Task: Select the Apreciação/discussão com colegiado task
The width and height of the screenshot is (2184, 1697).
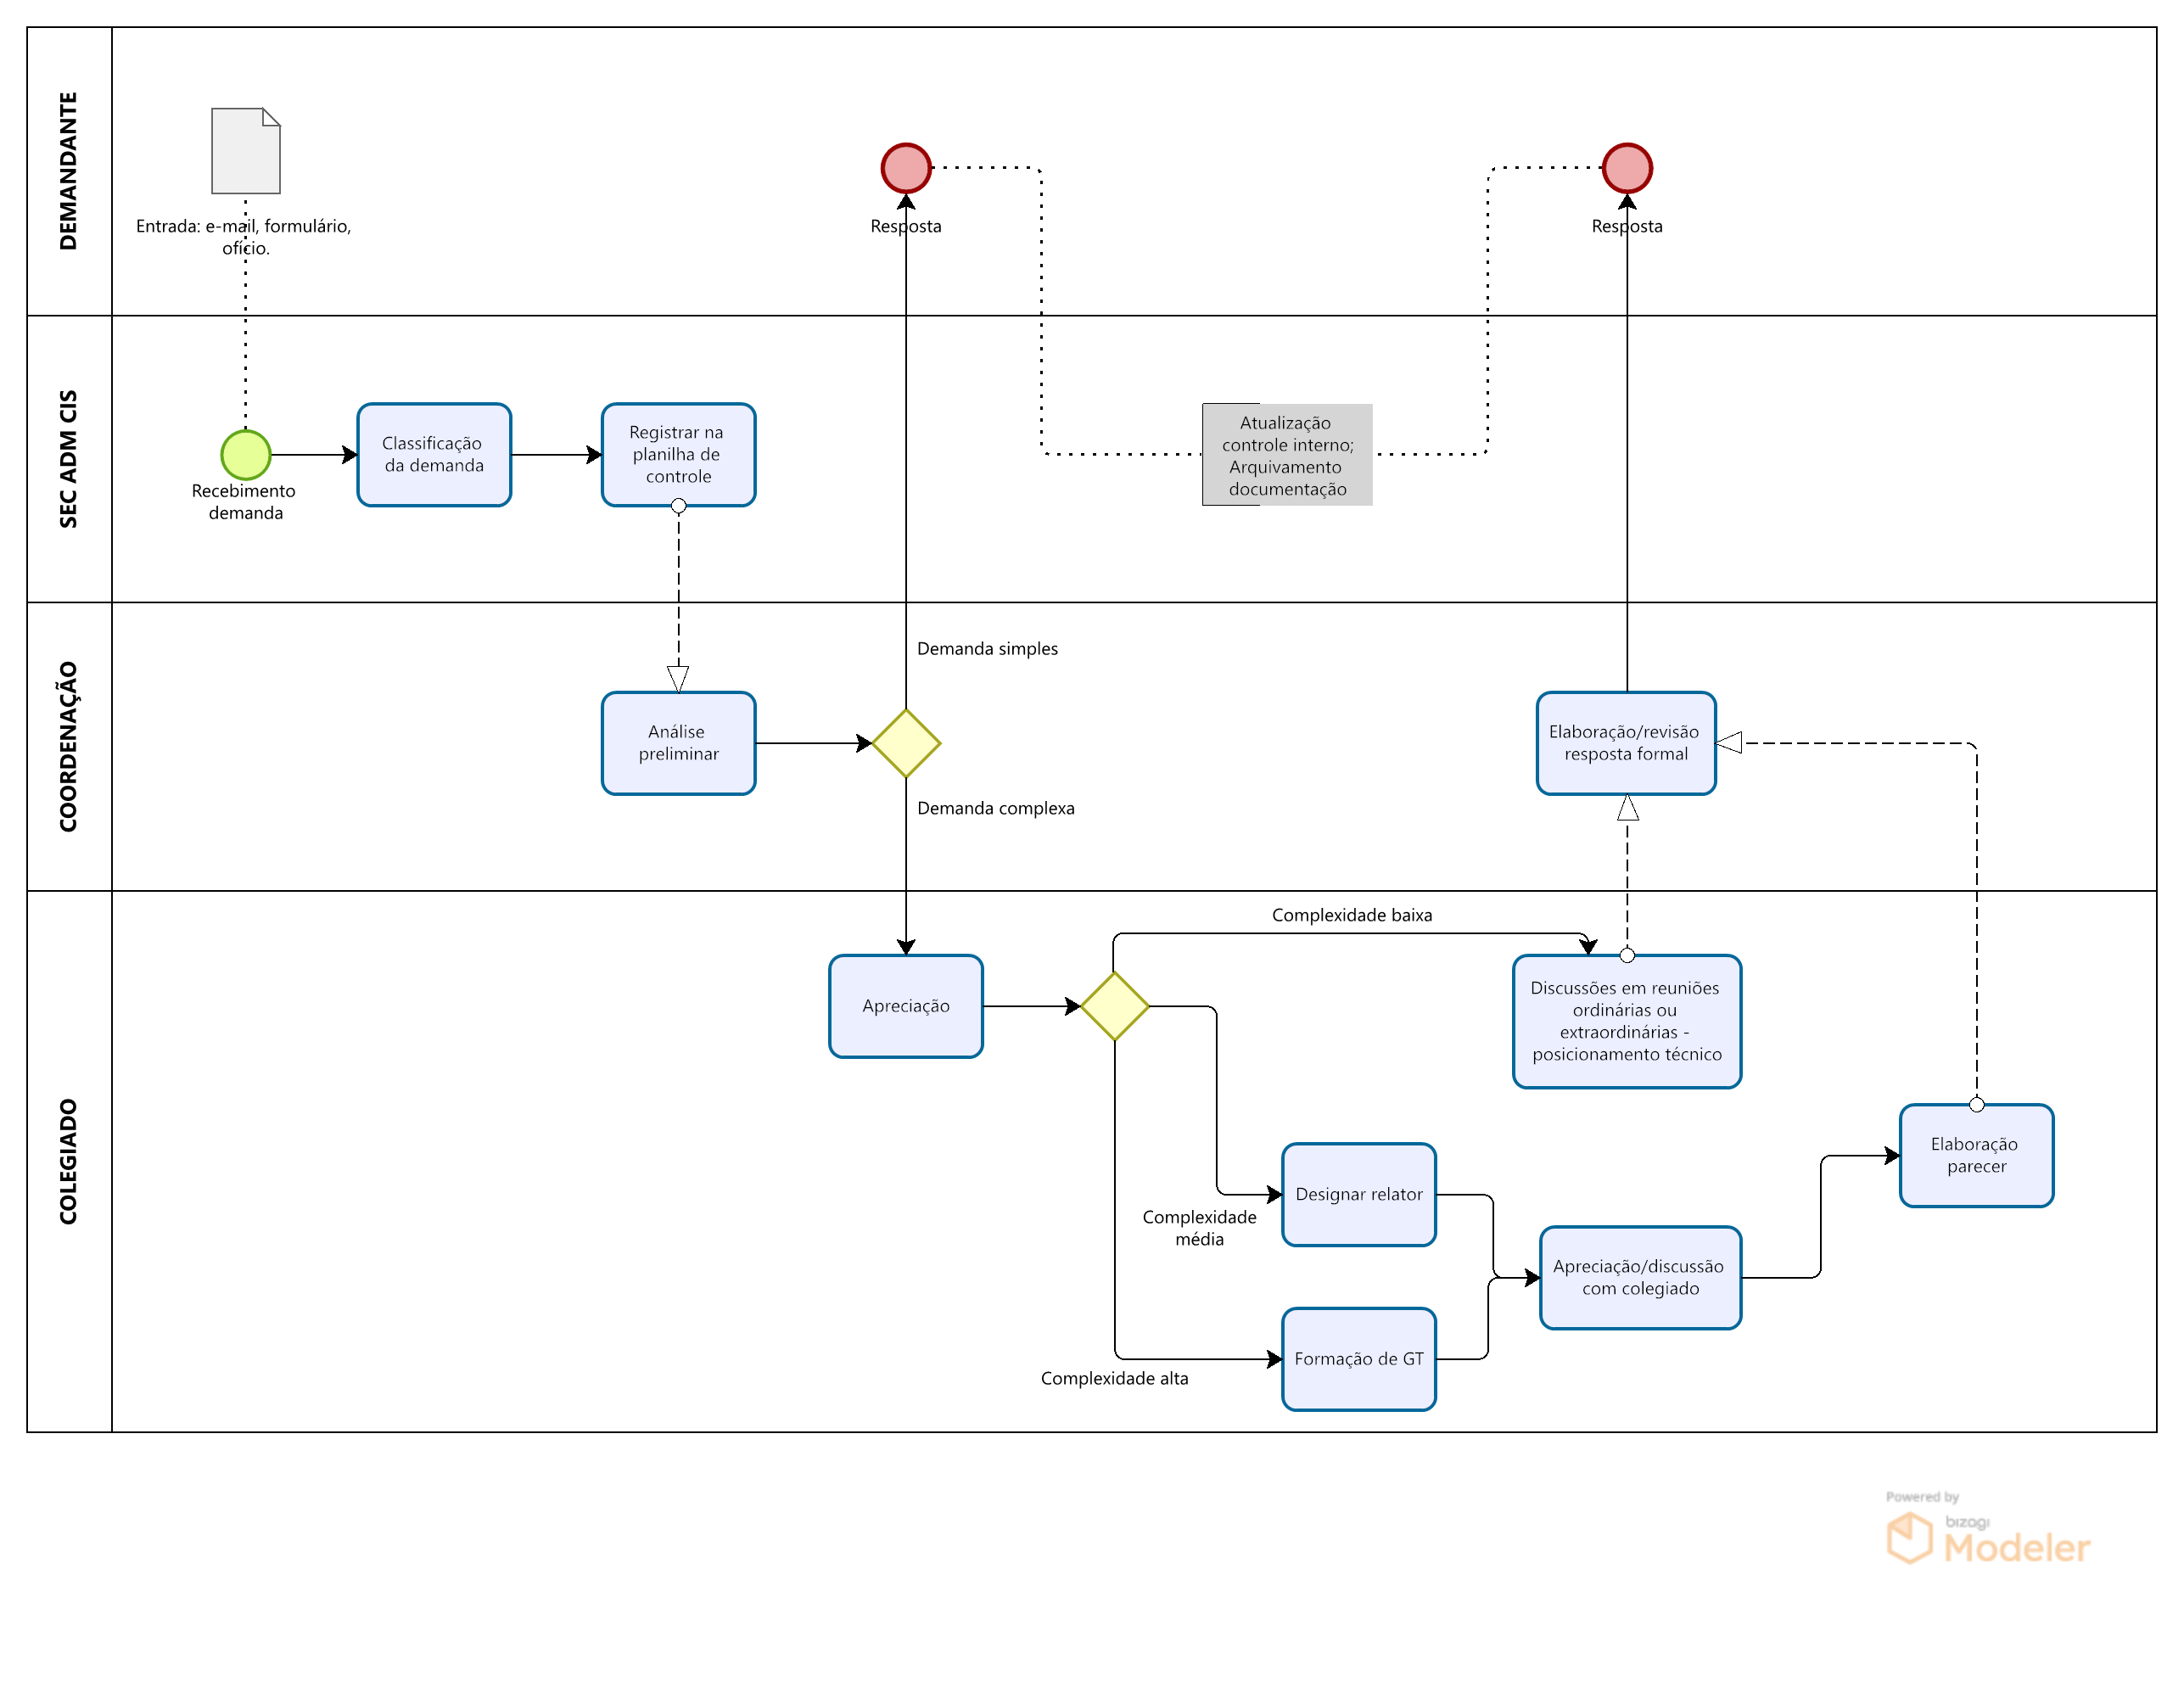Action: click(1639, 1277)
